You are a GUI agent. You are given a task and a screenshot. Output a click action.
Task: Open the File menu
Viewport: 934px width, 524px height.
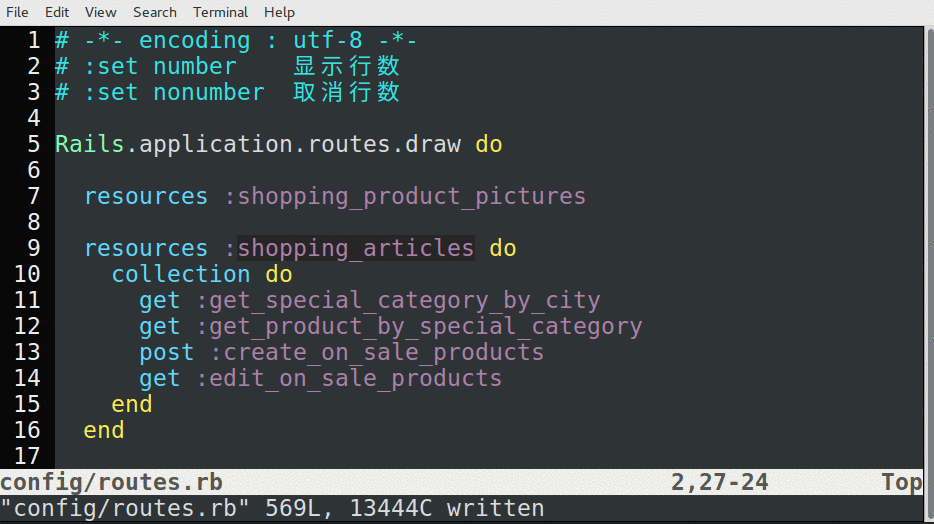click(17, 12)
